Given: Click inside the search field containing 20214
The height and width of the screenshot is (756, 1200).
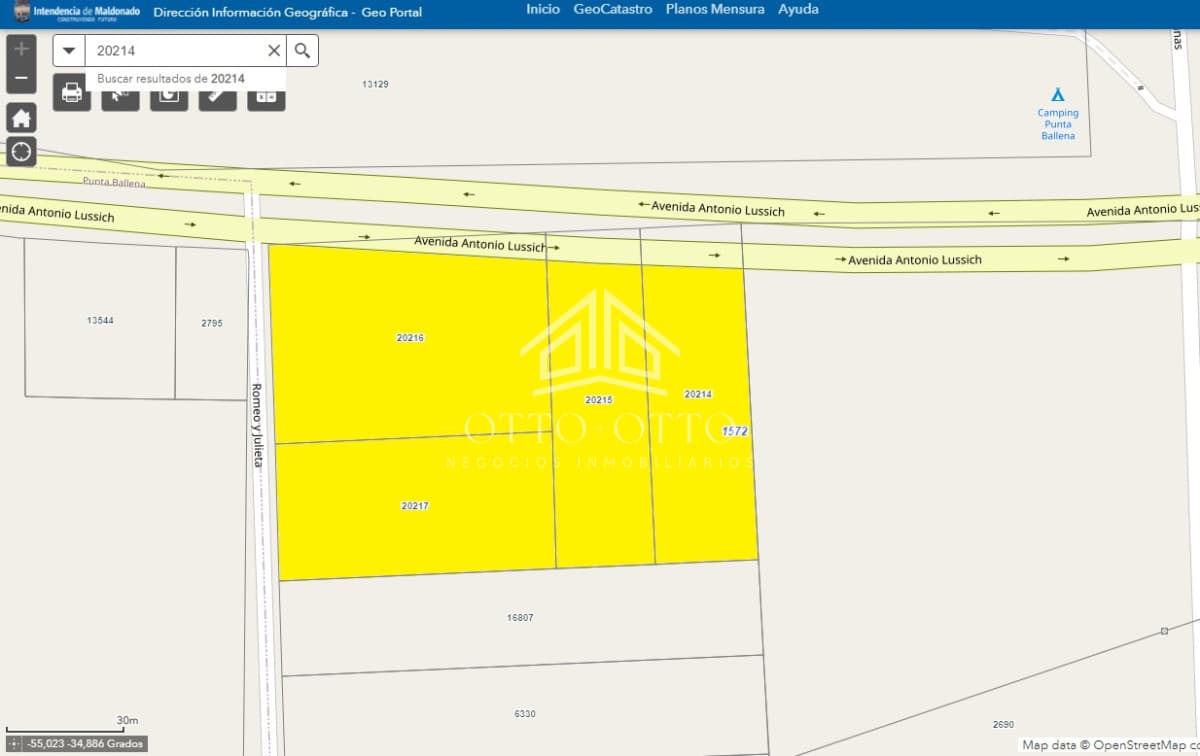Looking at the screenshot, I should [x=175, y=51].
